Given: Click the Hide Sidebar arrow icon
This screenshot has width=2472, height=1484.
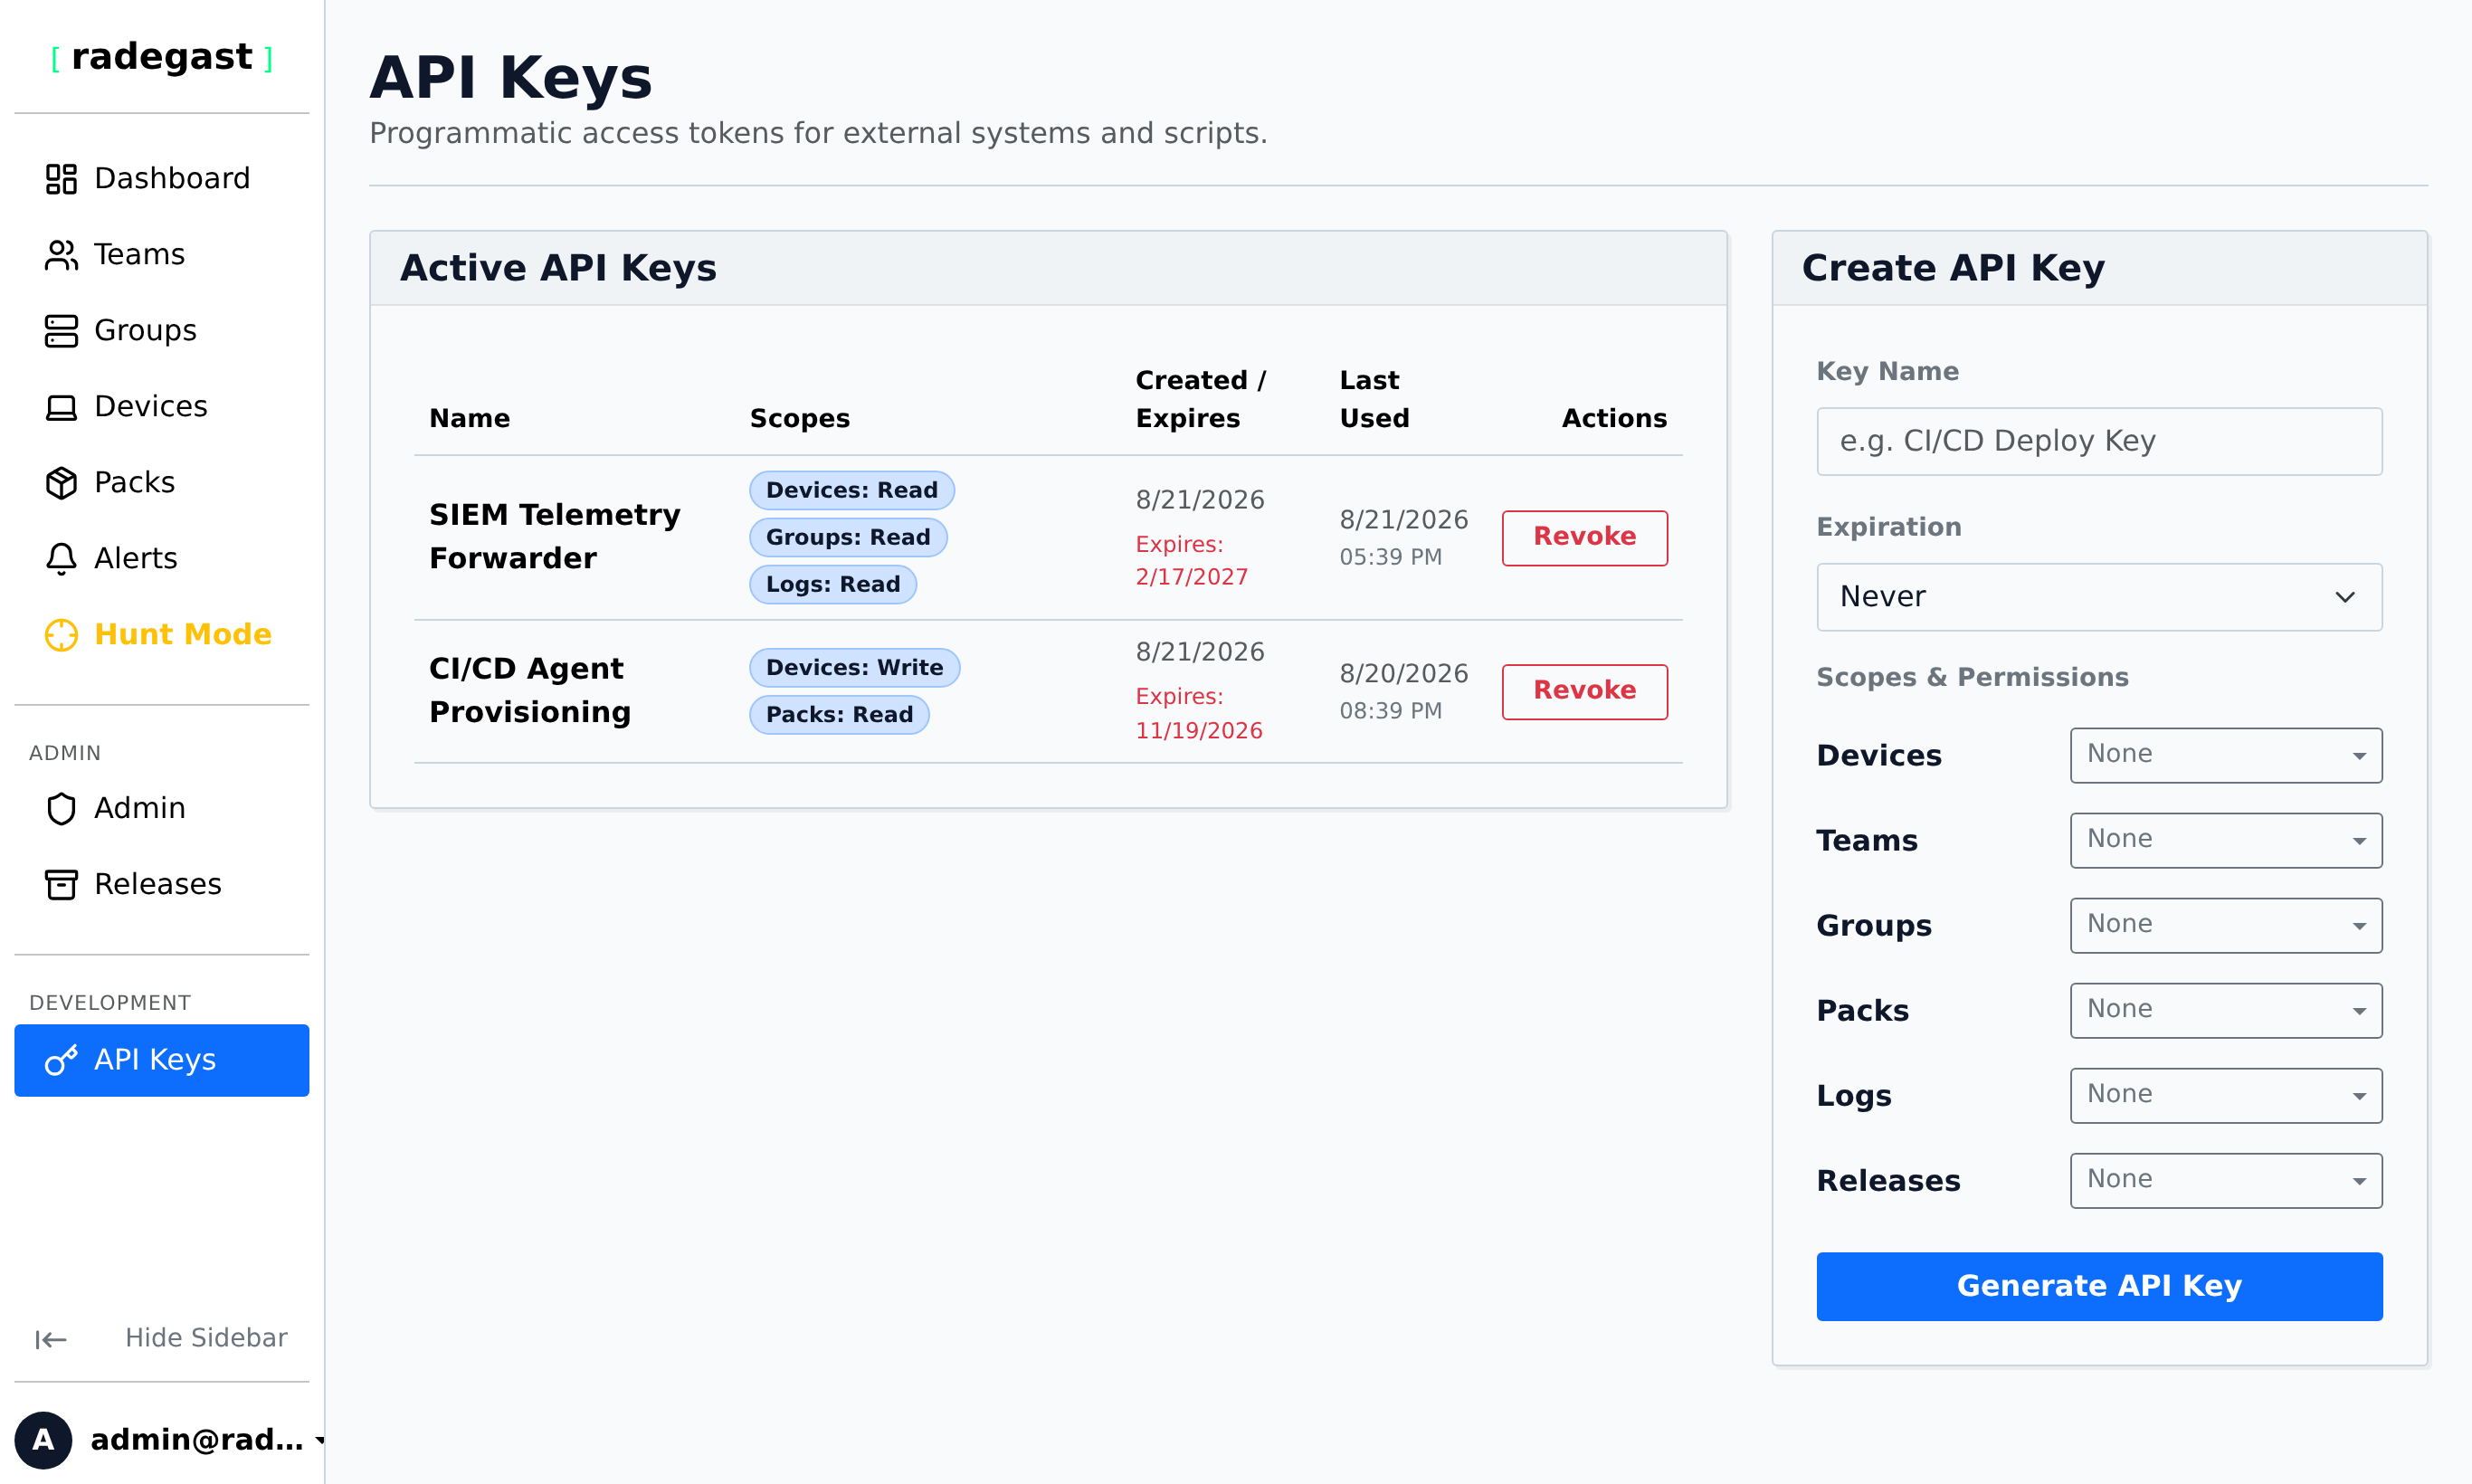Looking at the screenshot, I should point(51,1339).
